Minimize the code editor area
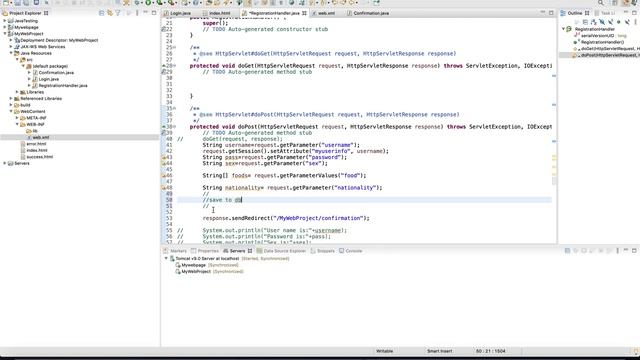640x360 pixels. 542,13
